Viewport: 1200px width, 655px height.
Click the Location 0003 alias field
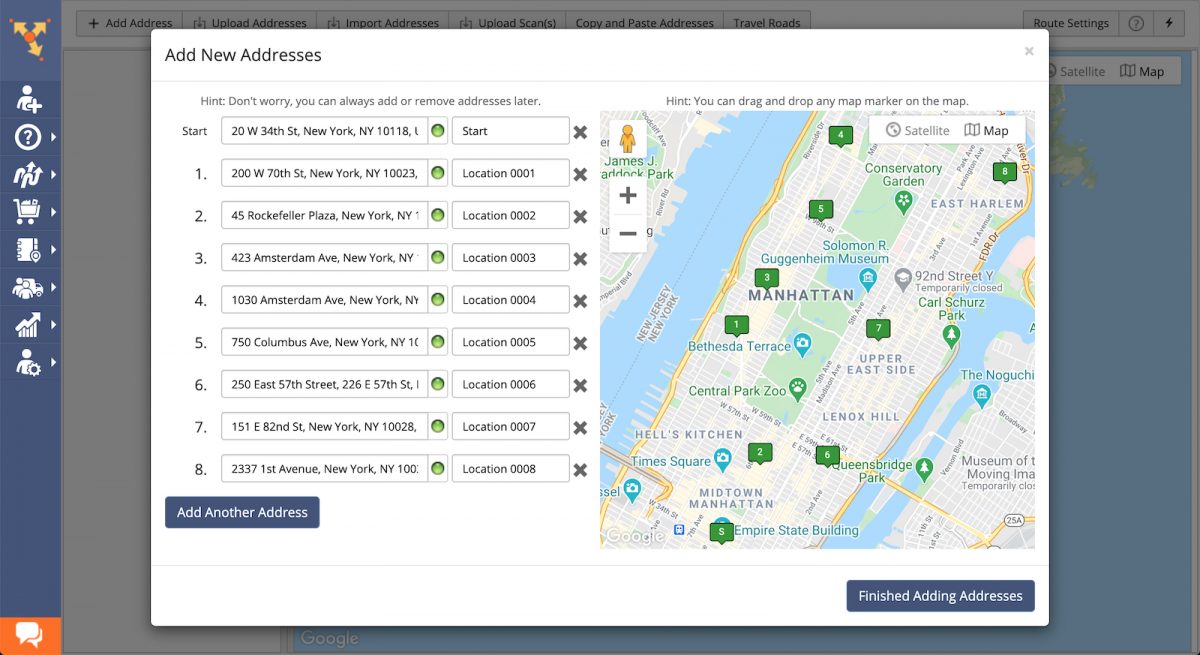(x=510, y=258)
